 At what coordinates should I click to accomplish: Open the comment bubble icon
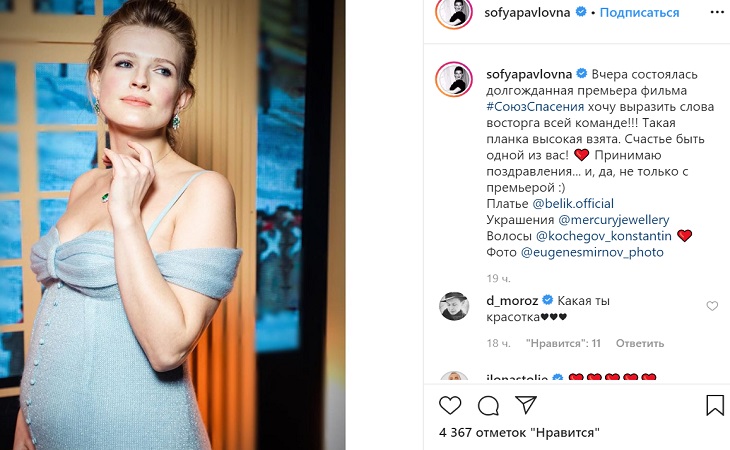click(488, 405)
